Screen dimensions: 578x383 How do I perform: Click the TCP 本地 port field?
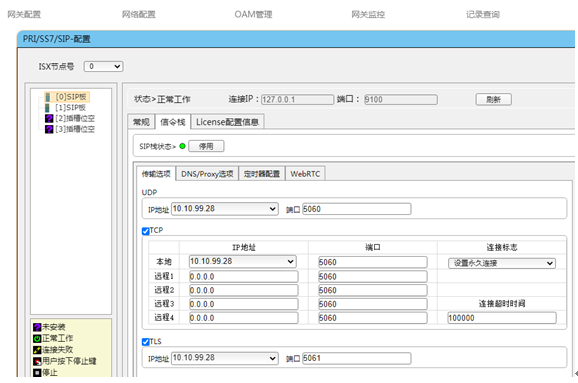(x=373, y=262)
